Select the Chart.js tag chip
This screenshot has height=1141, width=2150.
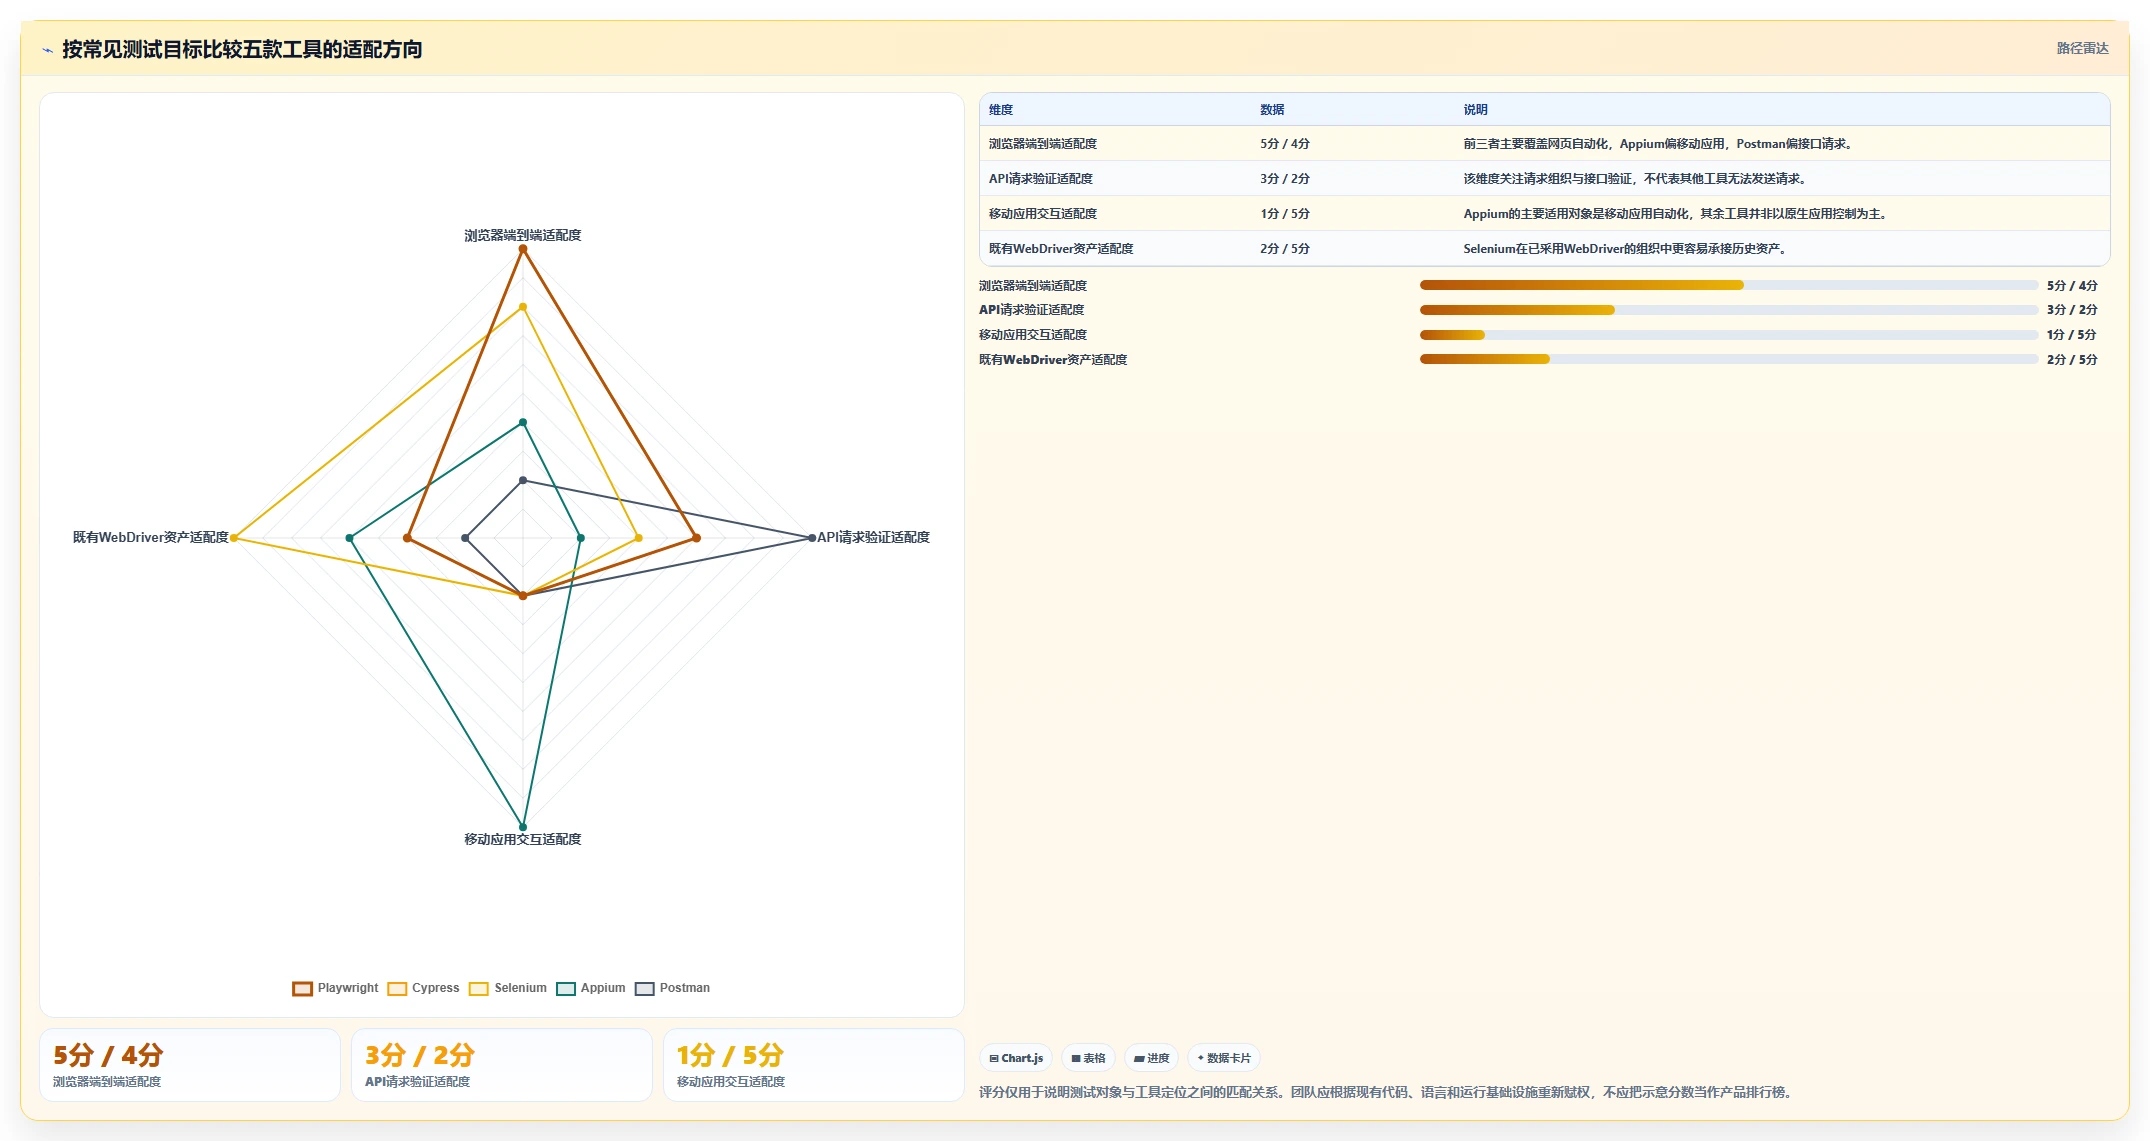pos(1016,1058)
